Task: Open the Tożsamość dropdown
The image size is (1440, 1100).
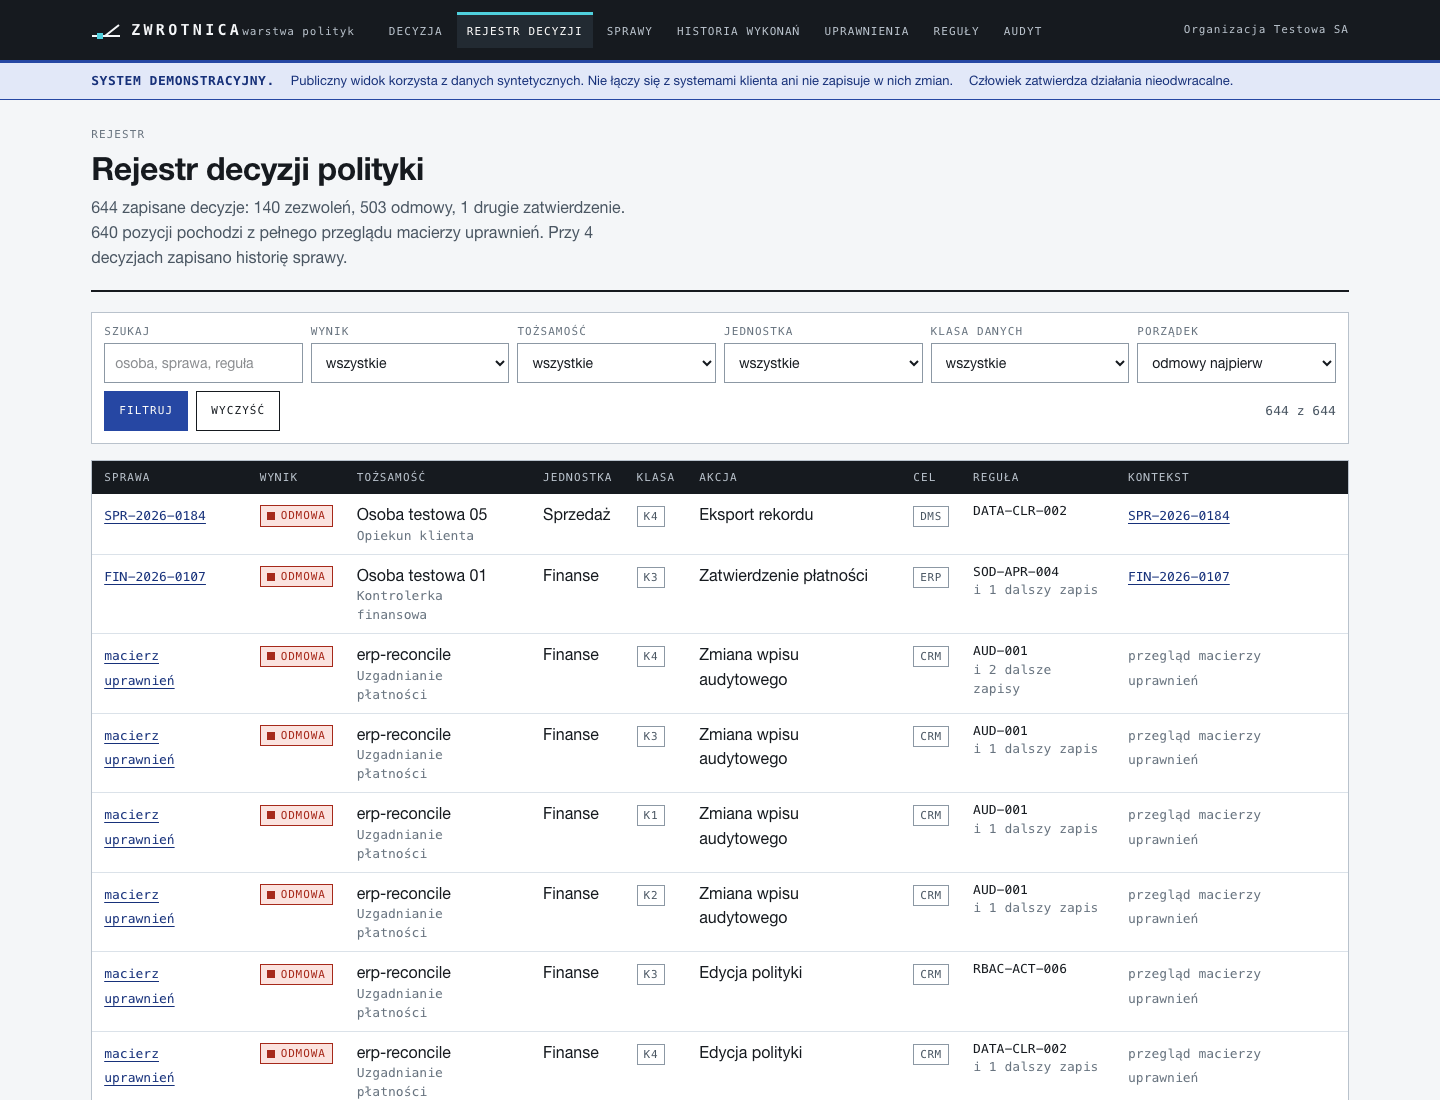Action: 616,363
